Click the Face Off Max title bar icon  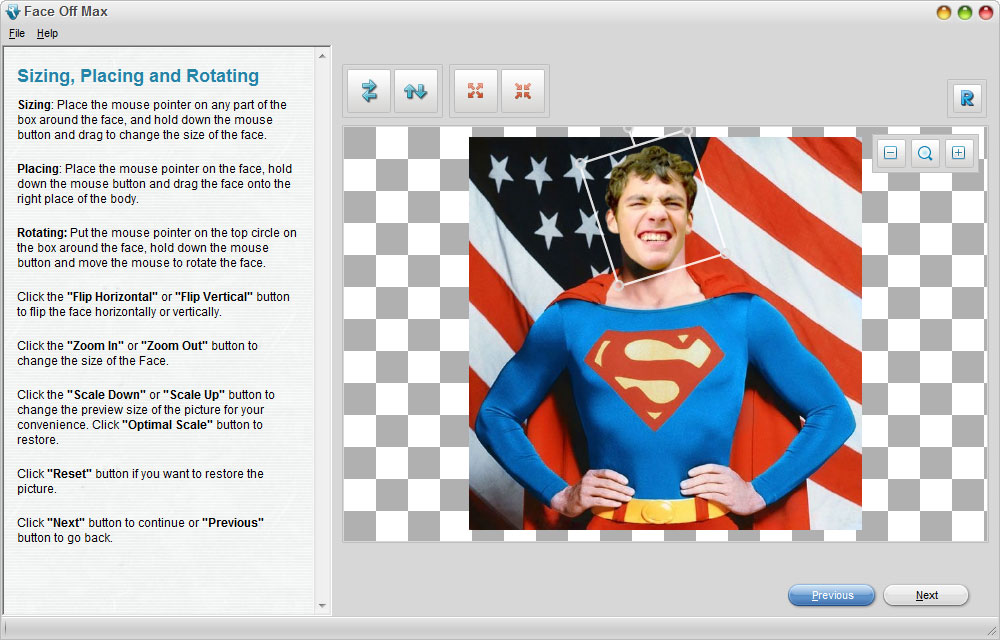[13, 11]
